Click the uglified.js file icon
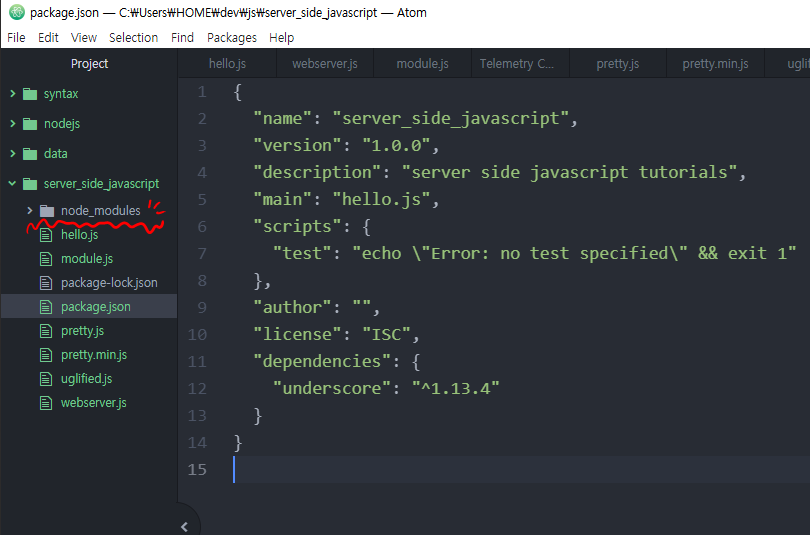The image size is (810, 535). coord(46,379)
